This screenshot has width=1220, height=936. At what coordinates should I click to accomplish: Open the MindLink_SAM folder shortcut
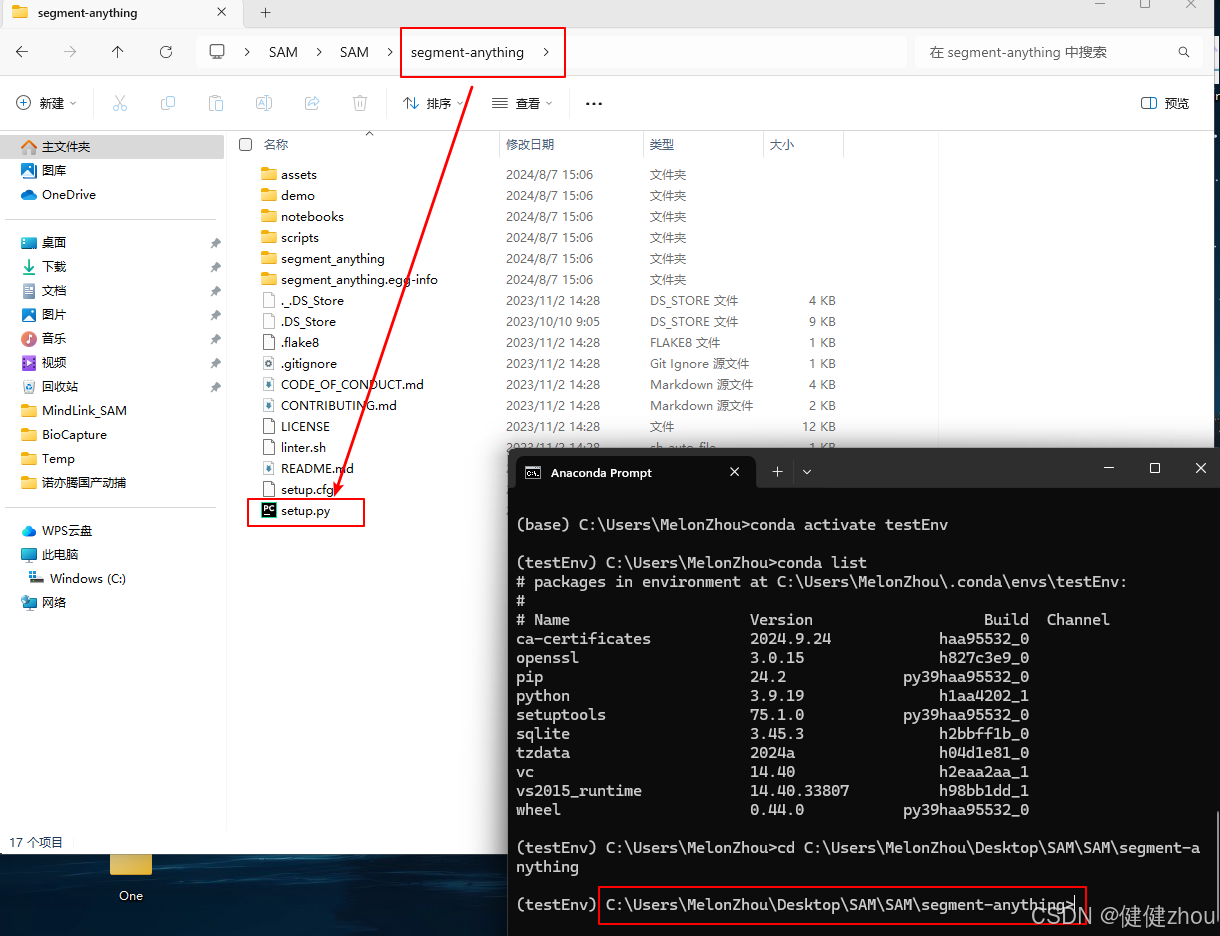click(74, 411)
